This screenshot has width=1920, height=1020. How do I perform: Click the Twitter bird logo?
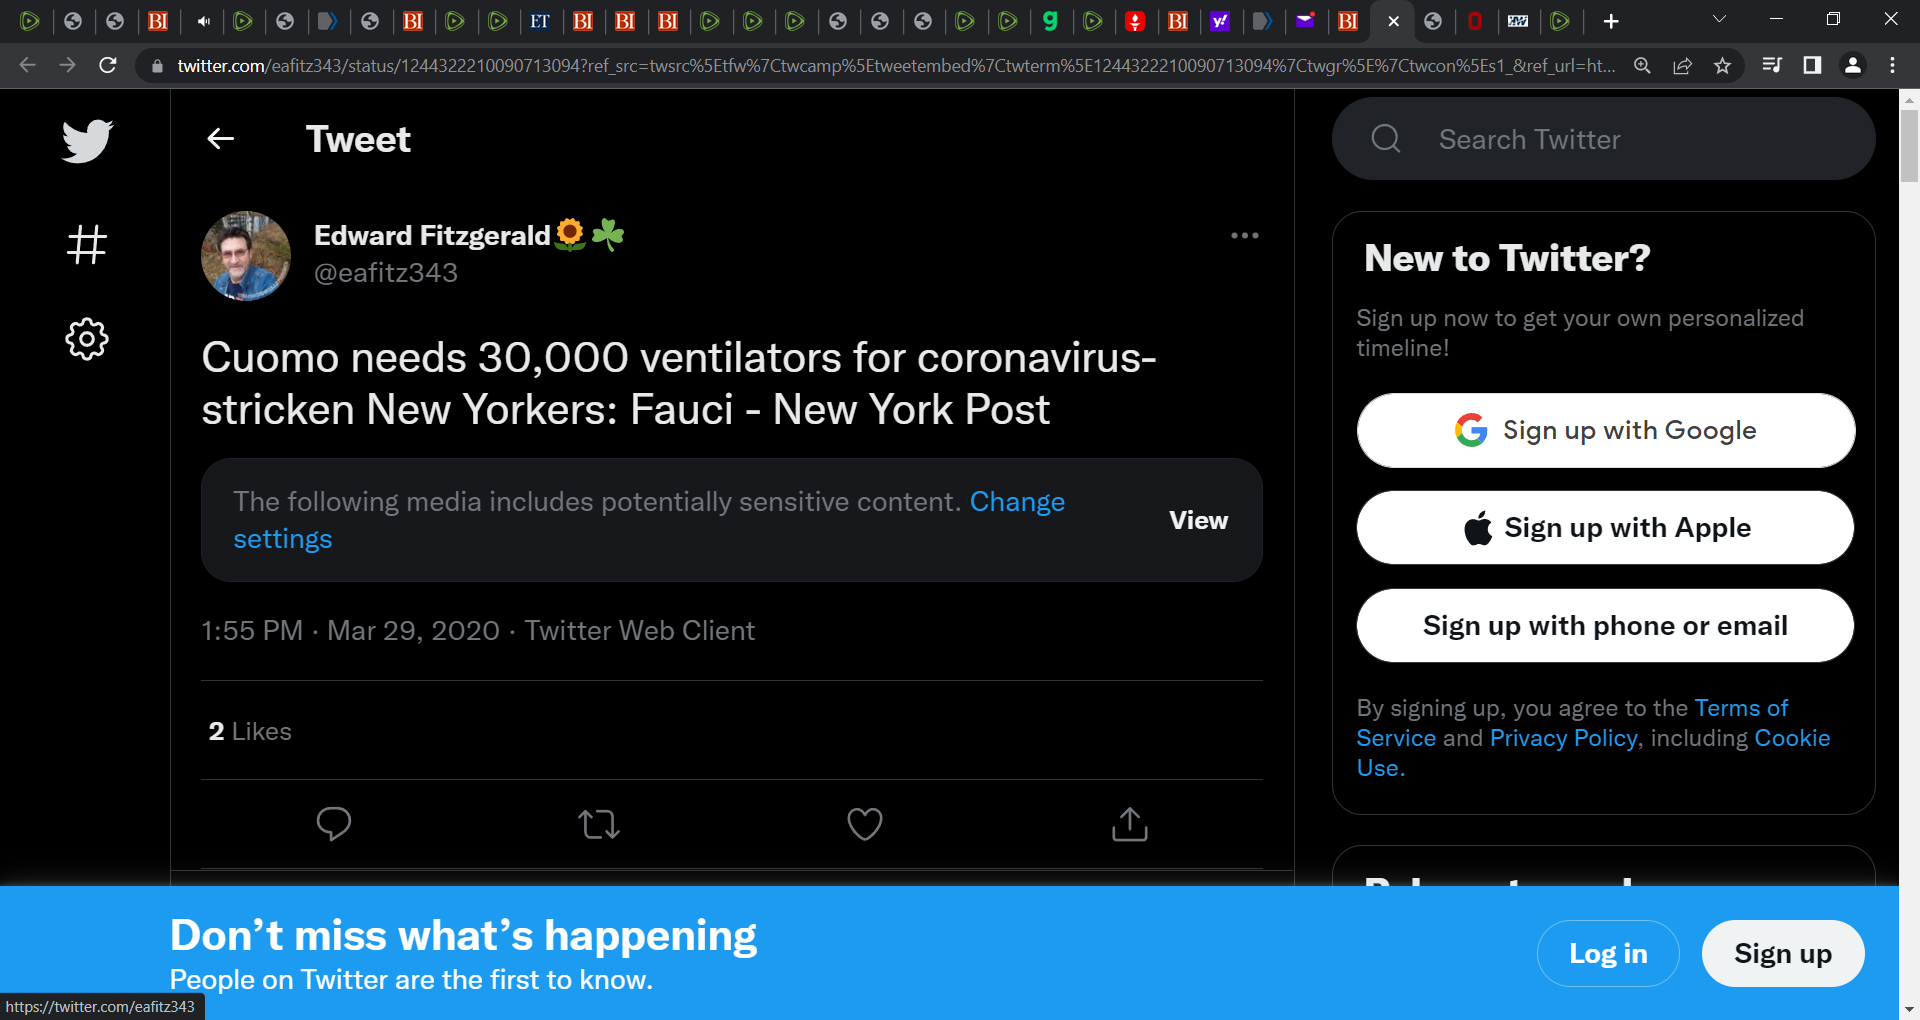(x=87, y=141)
